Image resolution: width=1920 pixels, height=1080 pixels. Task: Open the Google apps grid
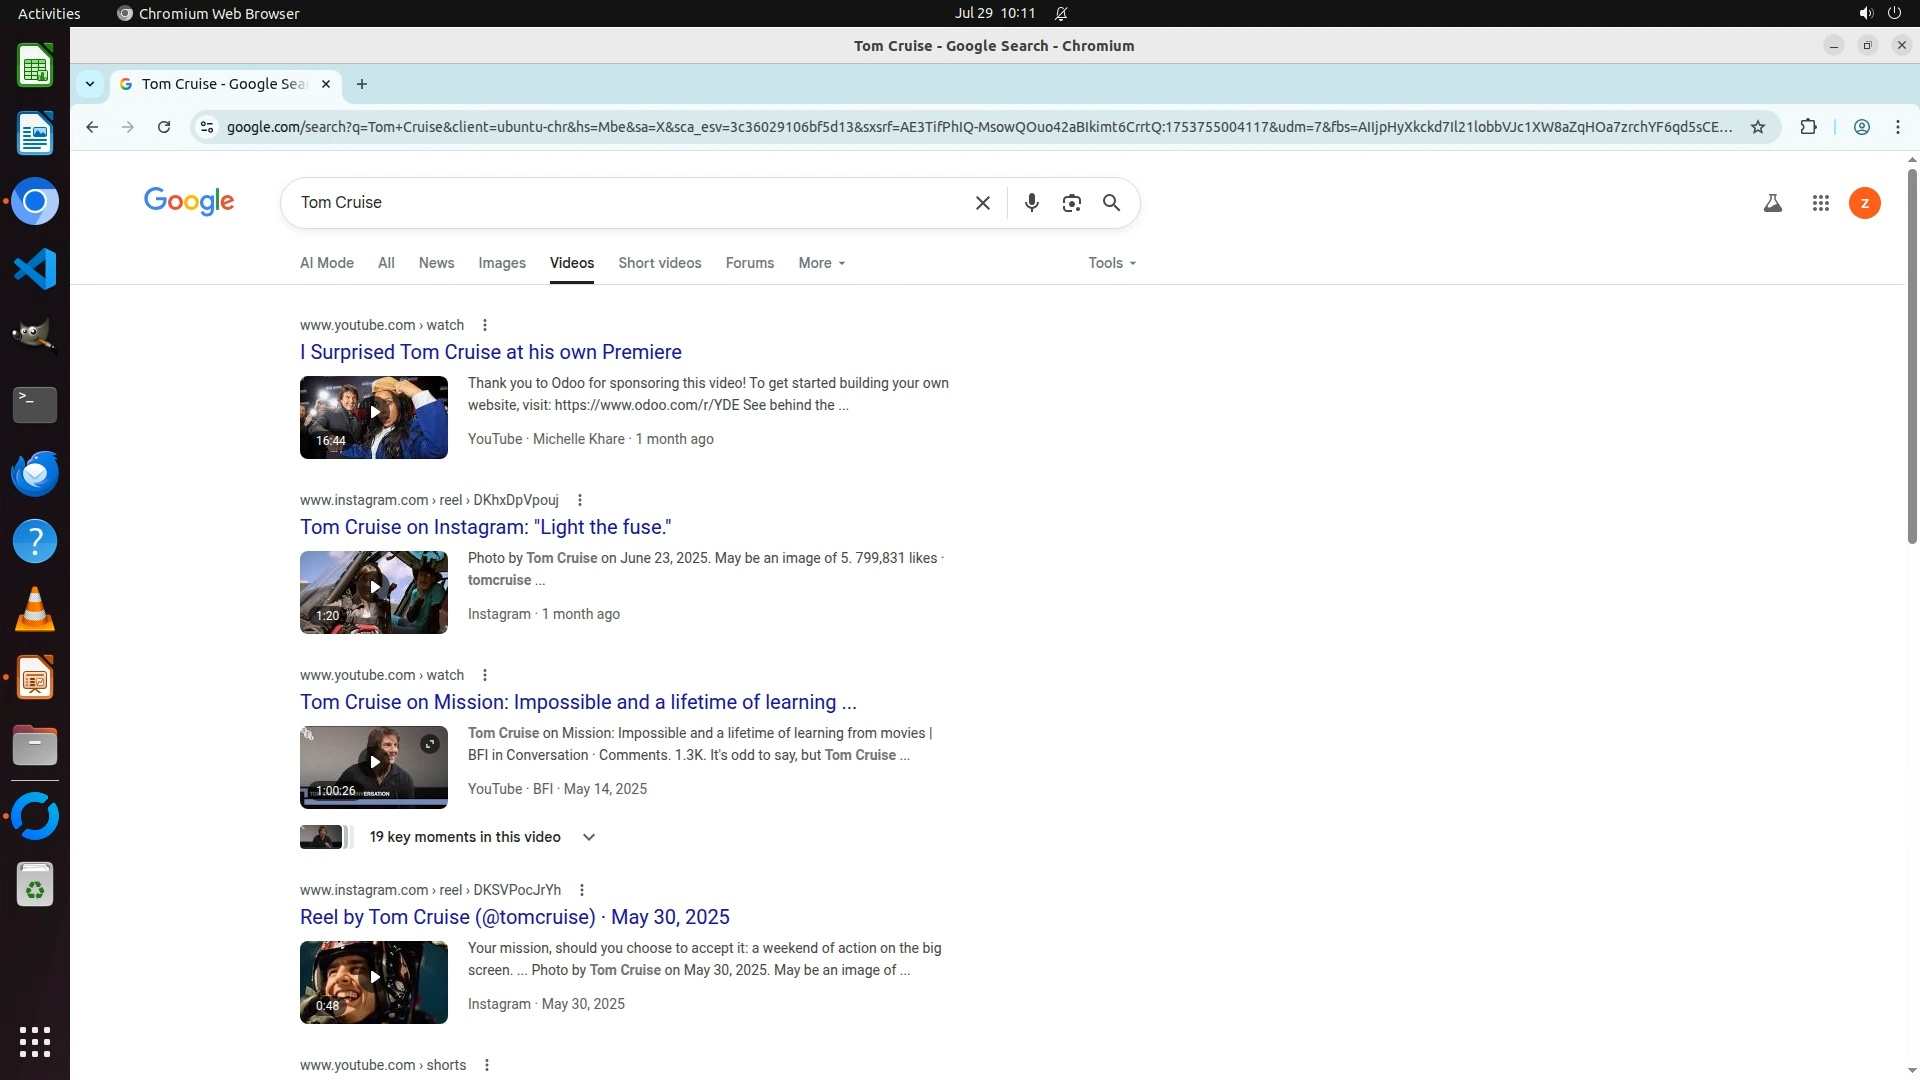[1820, 203]
